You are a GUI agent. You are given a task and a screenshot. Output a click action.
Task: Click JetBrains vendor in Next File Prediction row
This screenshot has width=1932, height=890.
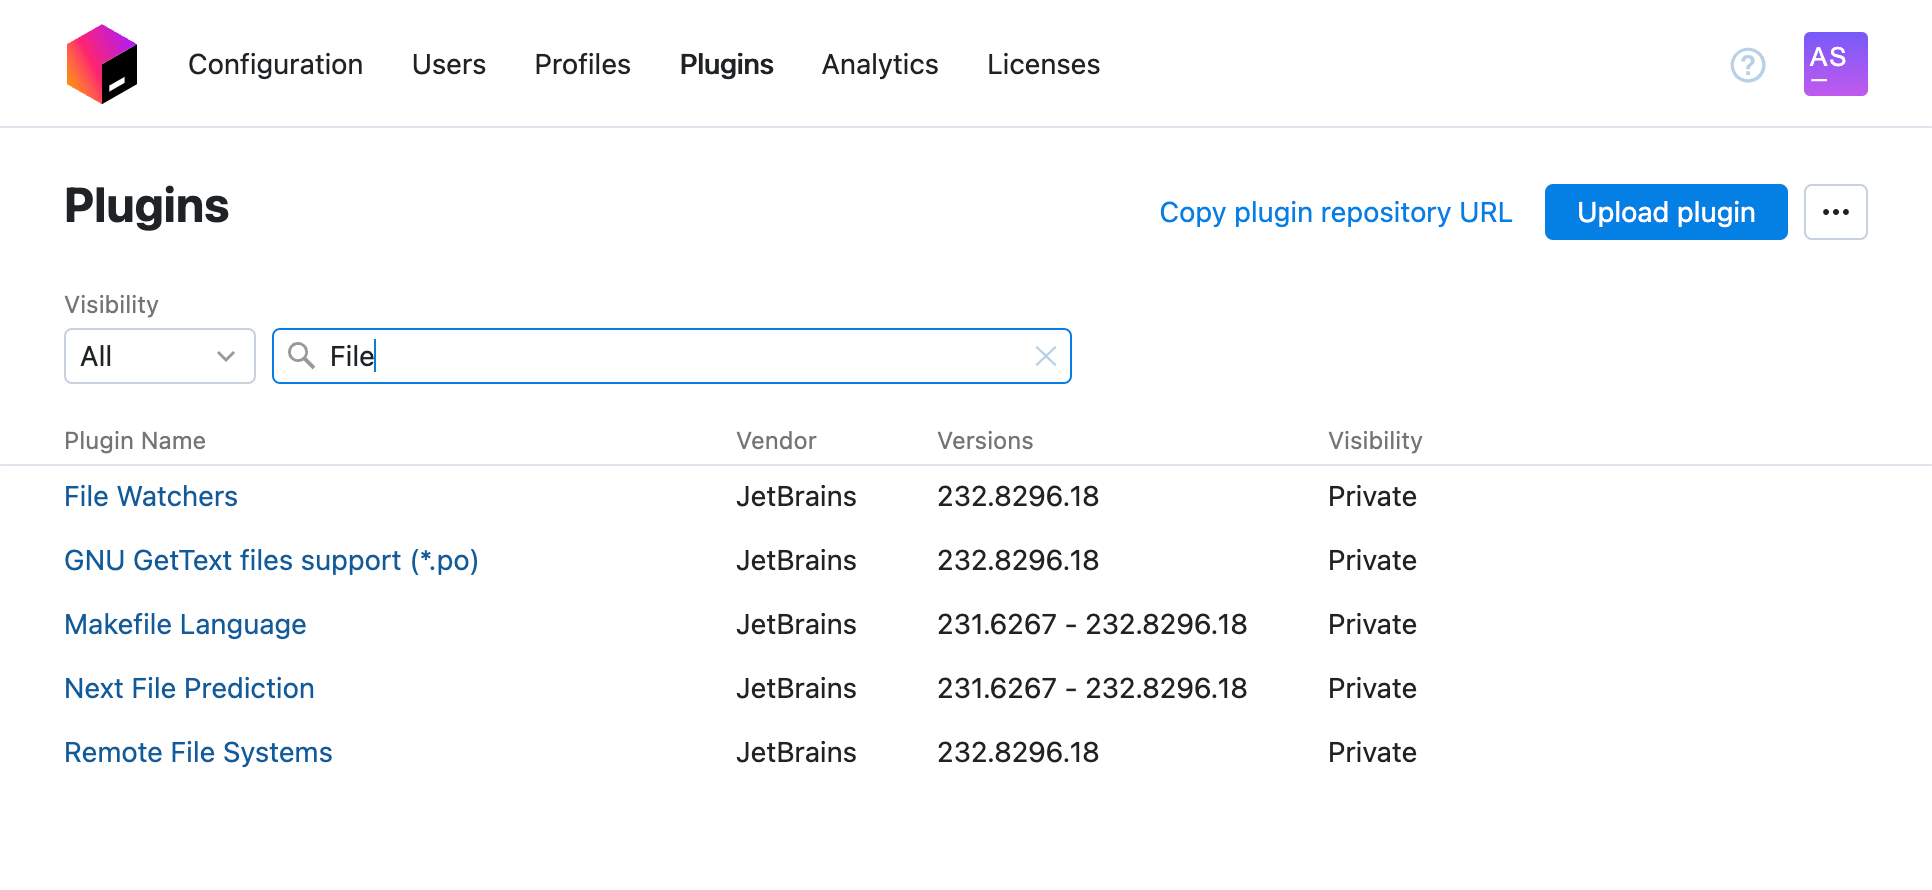[x=796, y=689]
